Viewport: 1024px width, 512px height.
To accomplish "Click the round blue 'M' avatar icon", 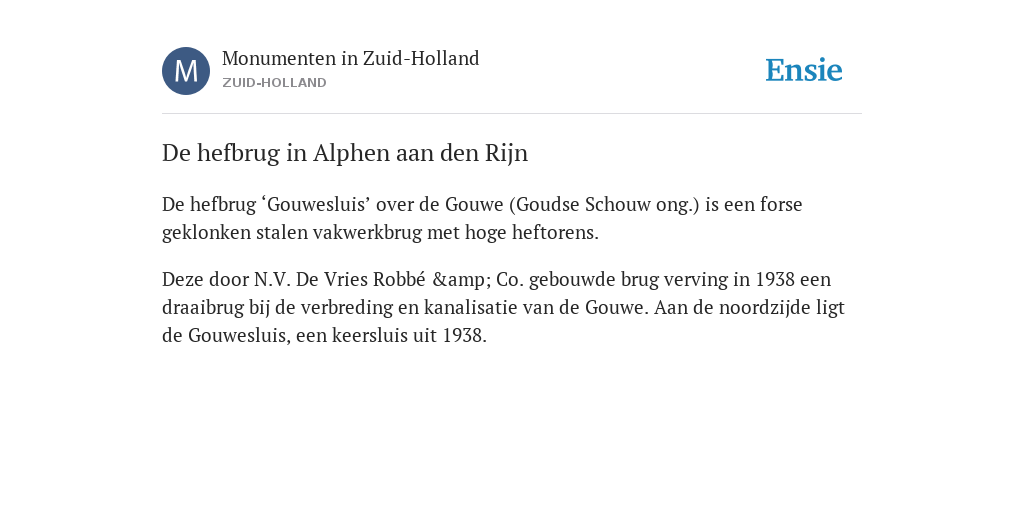I will (x=186, y=71).
